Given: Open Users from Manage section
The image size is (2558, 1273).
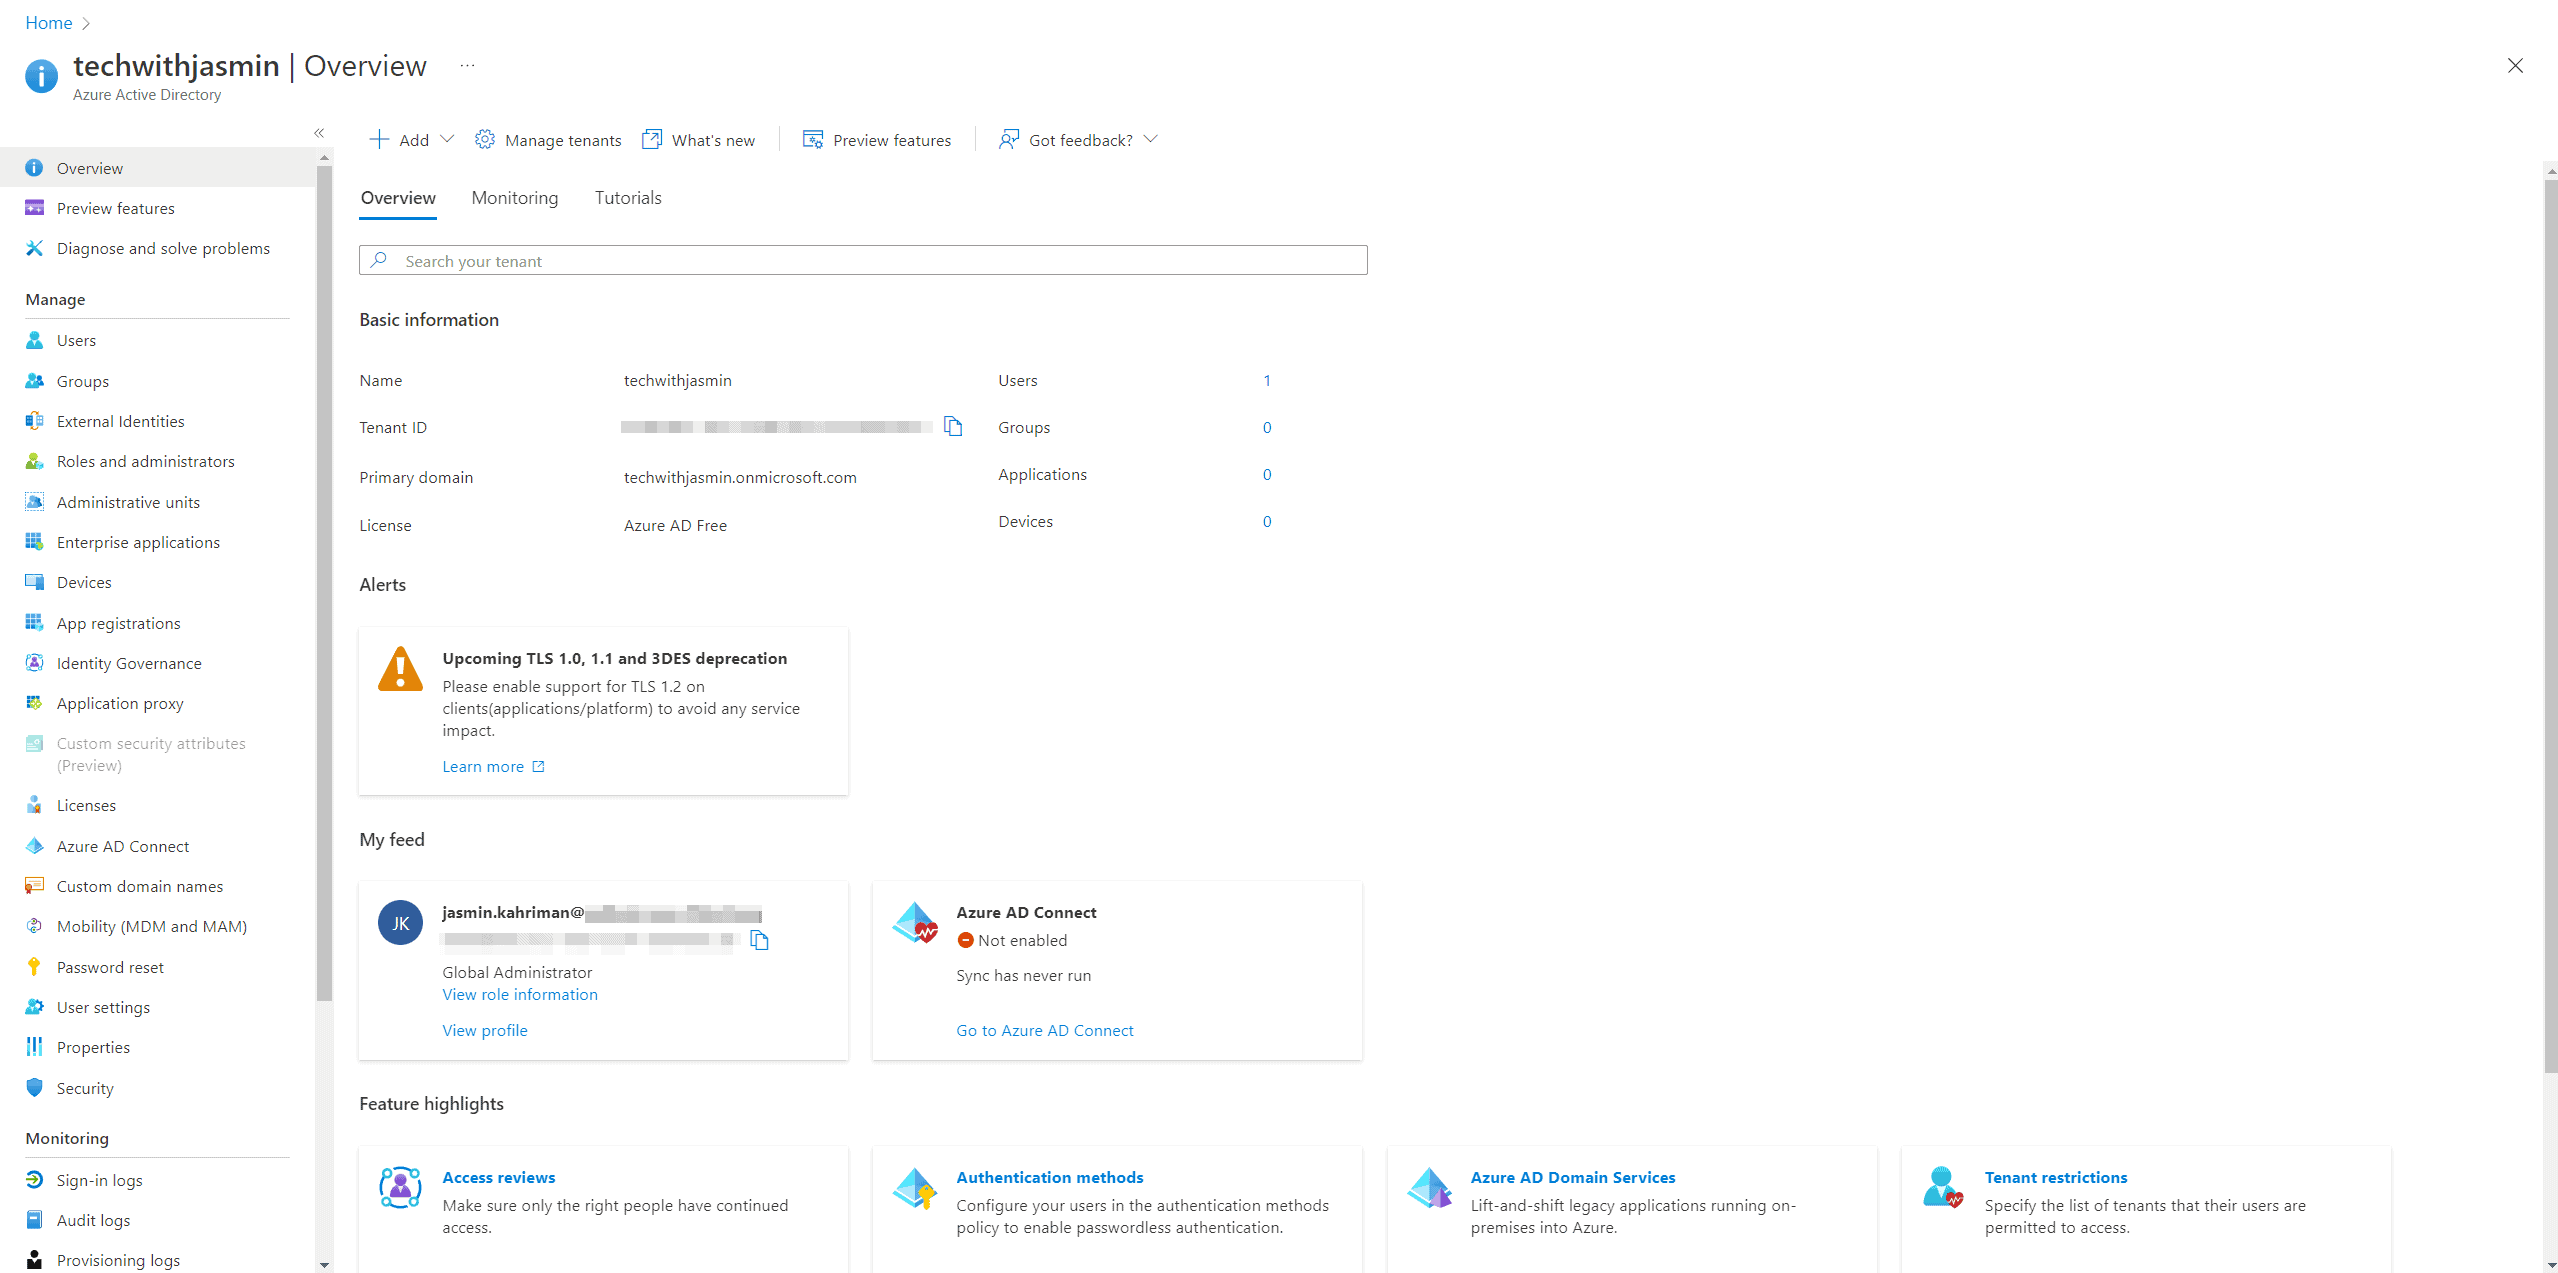Looking at the screenshot, I should [76, 340].
